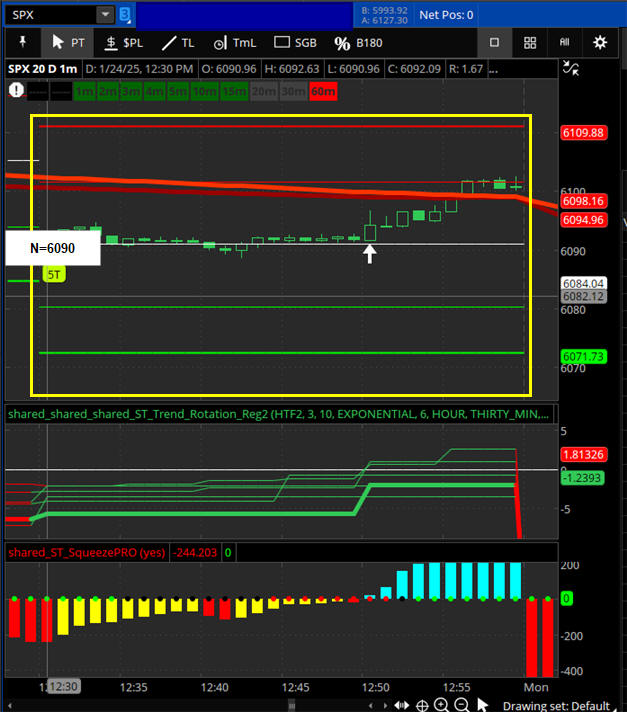The image size is (627, 712).
Task: Click the Net Pos: 0 label
Action: pos(446,15)
